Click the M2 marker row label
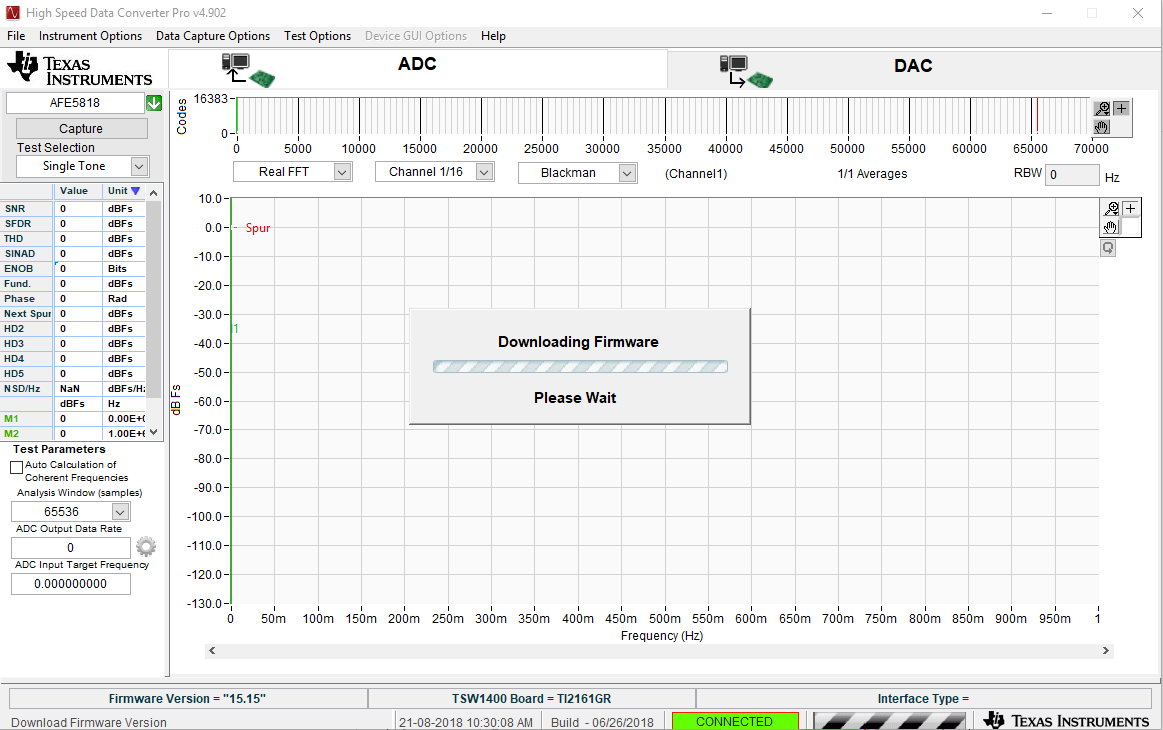Screen dimensions: 1163x730 [x=11, y=433]
